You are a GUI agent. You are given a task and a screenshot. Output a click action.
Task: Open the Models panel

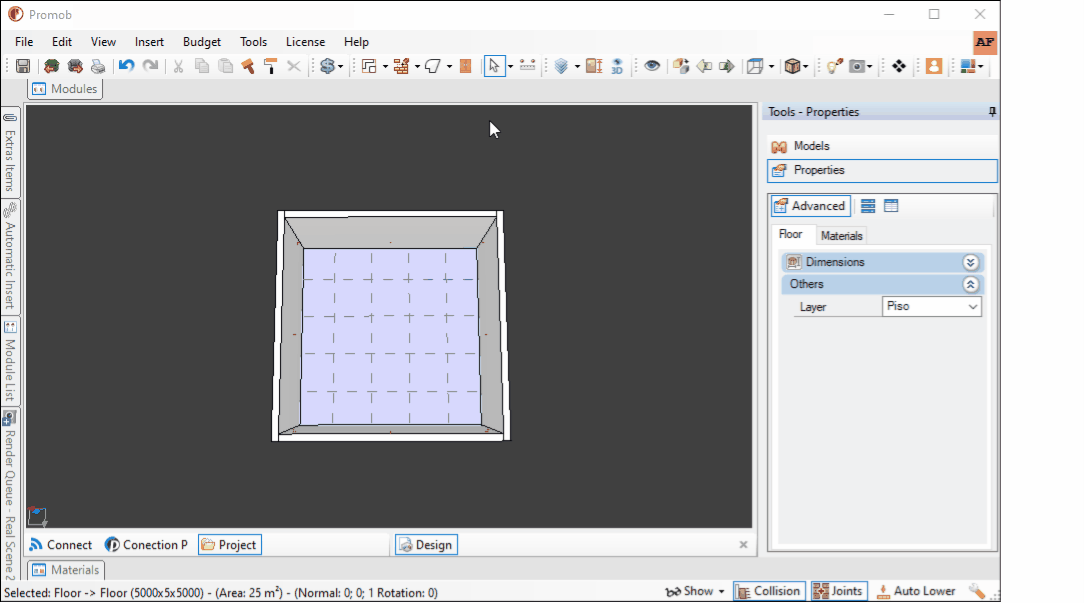[x=882, y=146]
